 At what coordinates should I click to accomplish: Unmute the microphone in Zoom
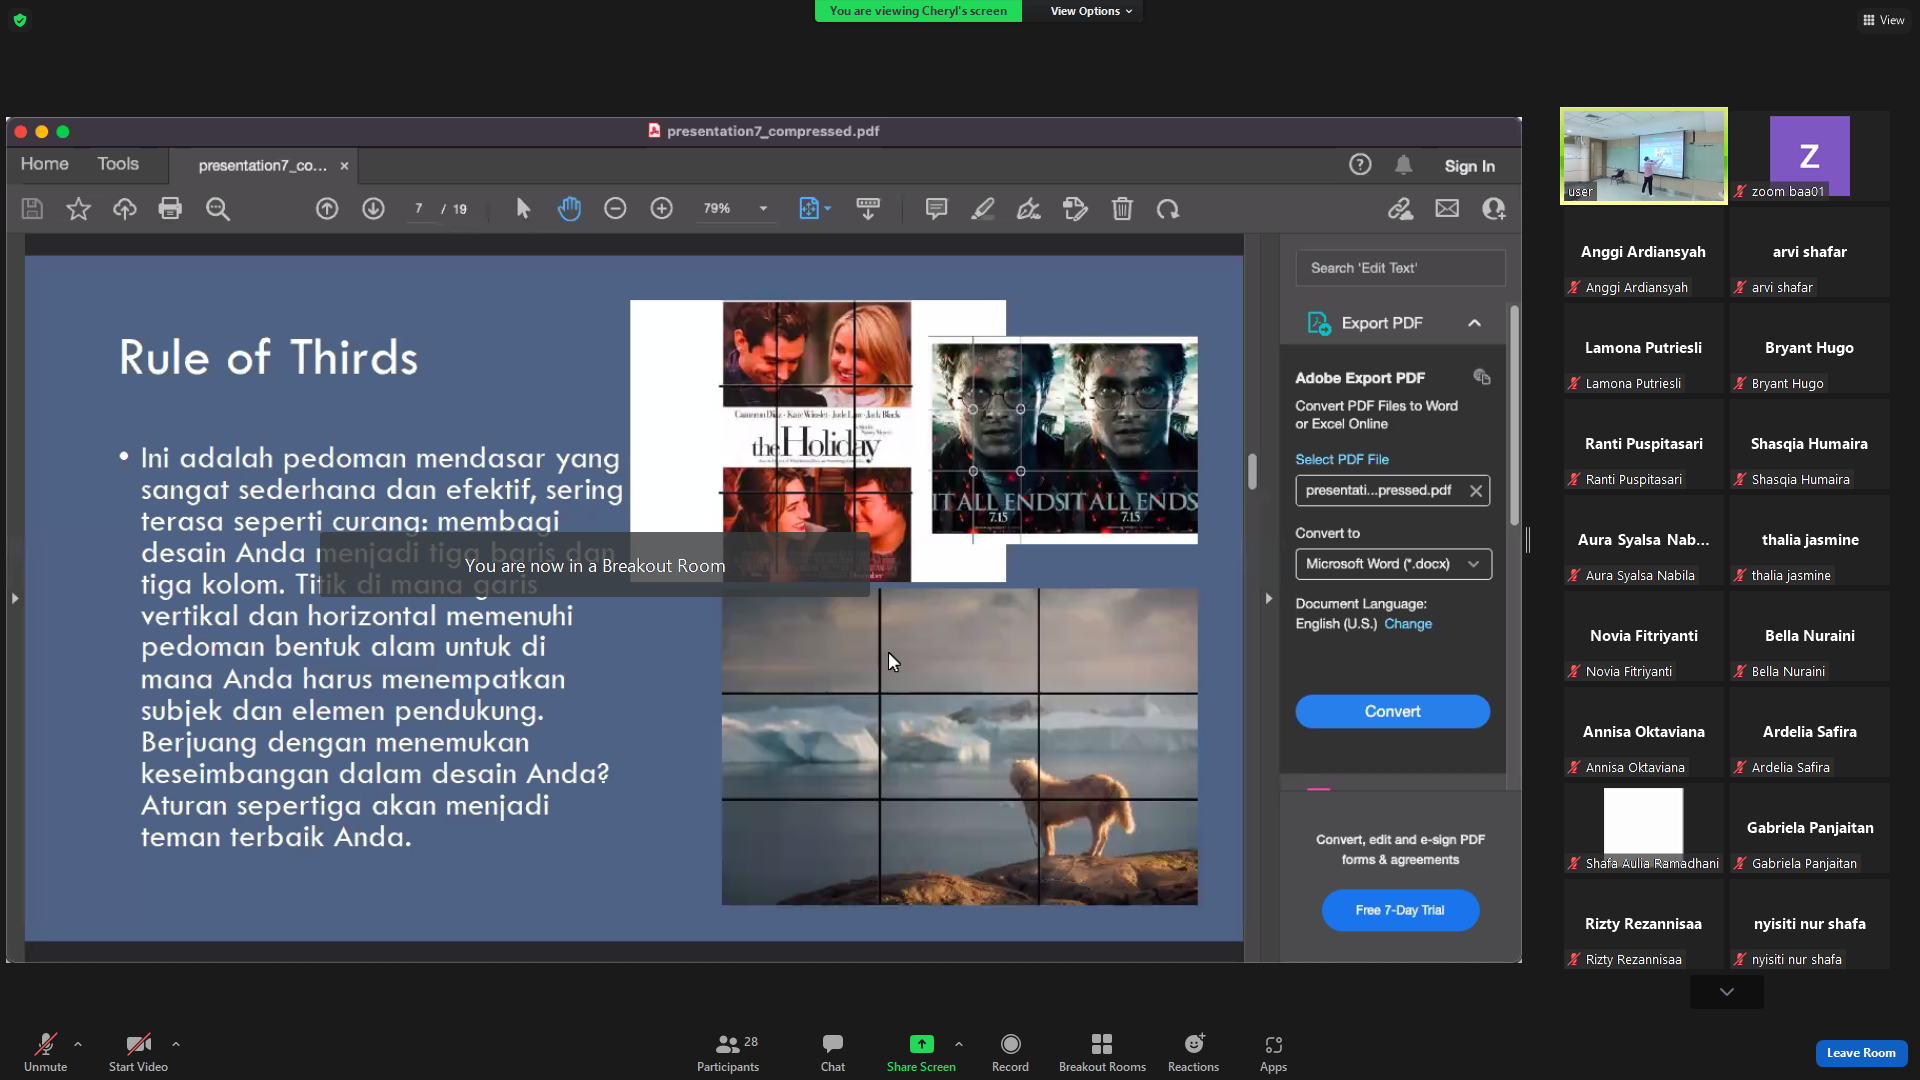tap(45, 1052)
